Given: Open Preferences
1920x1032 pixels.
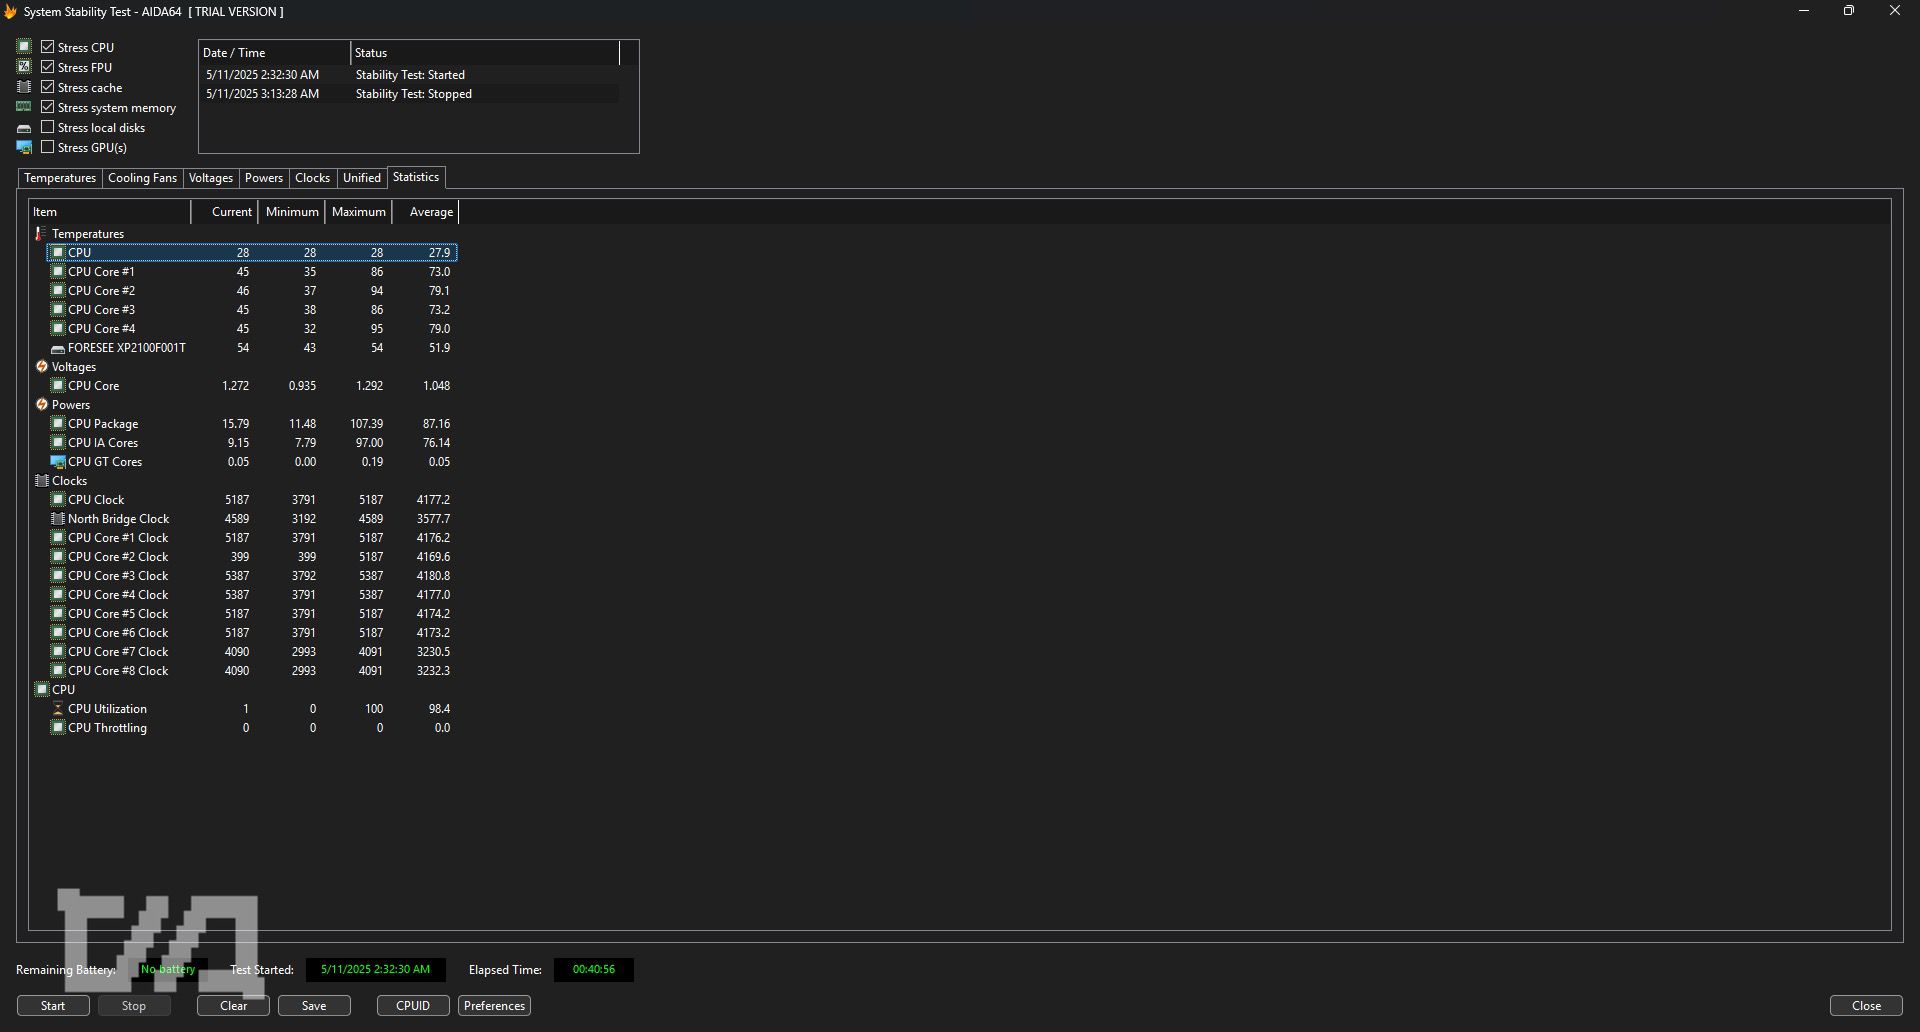Looking at the screenshot, I should [494, 1006].
